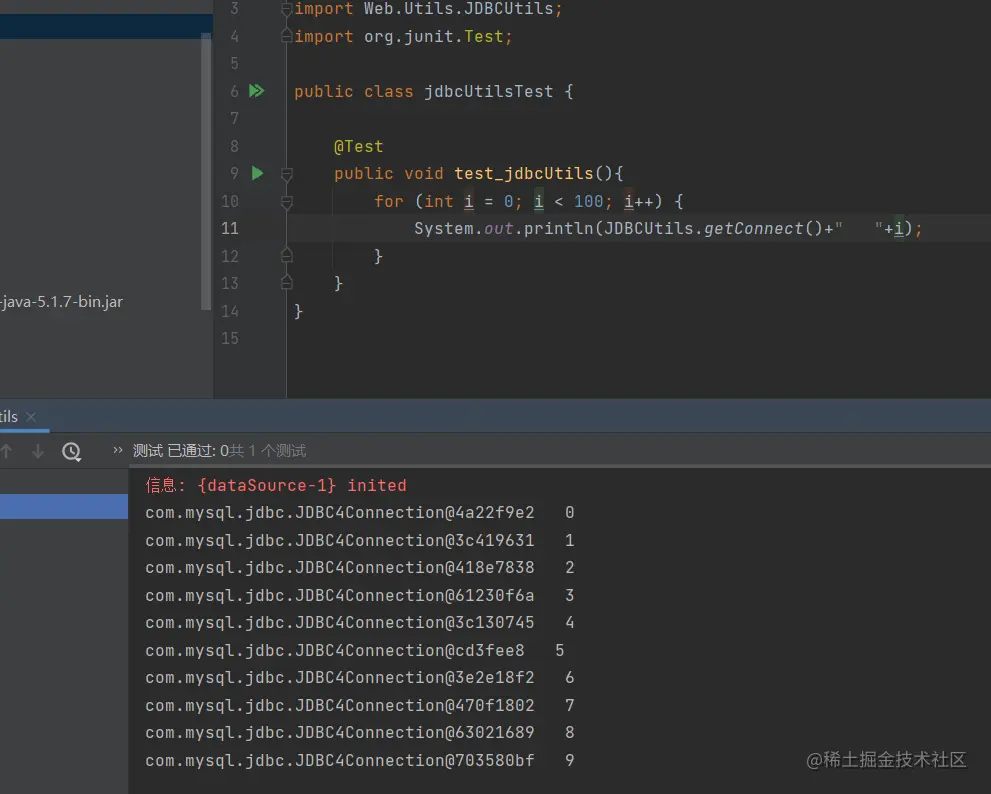This screenshot has width=991, height=794.
Task: Click the test status text '测试 已通过'
Action: (176, 451)
